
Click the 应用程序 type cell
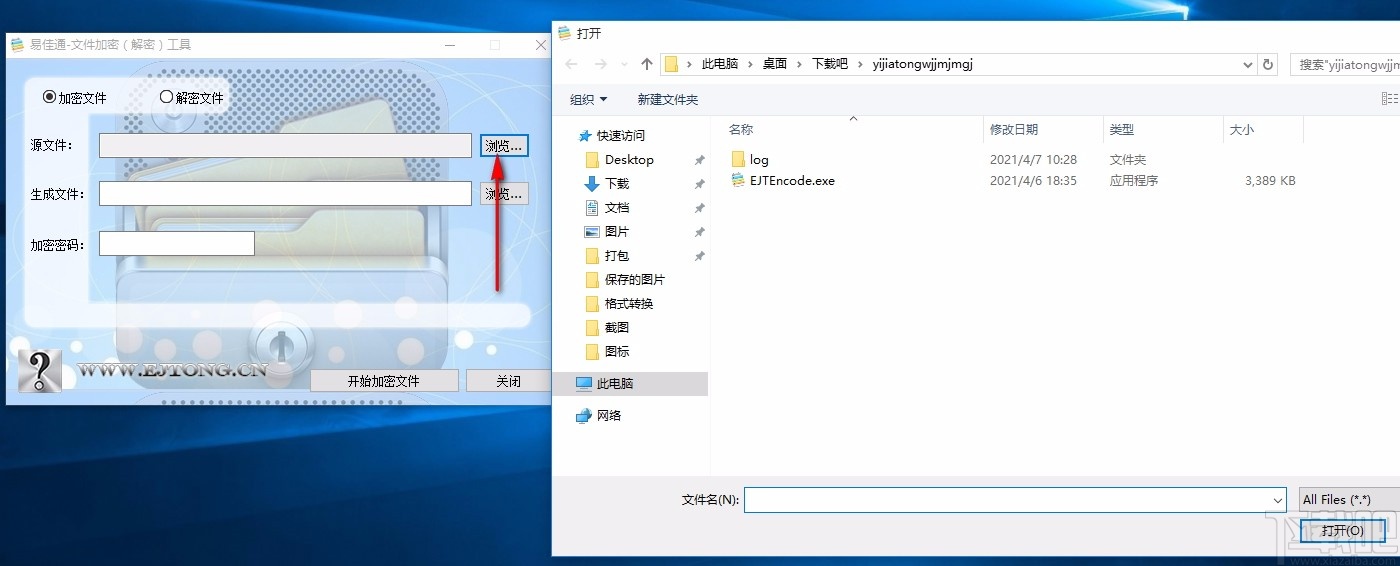click(1134, 181)
